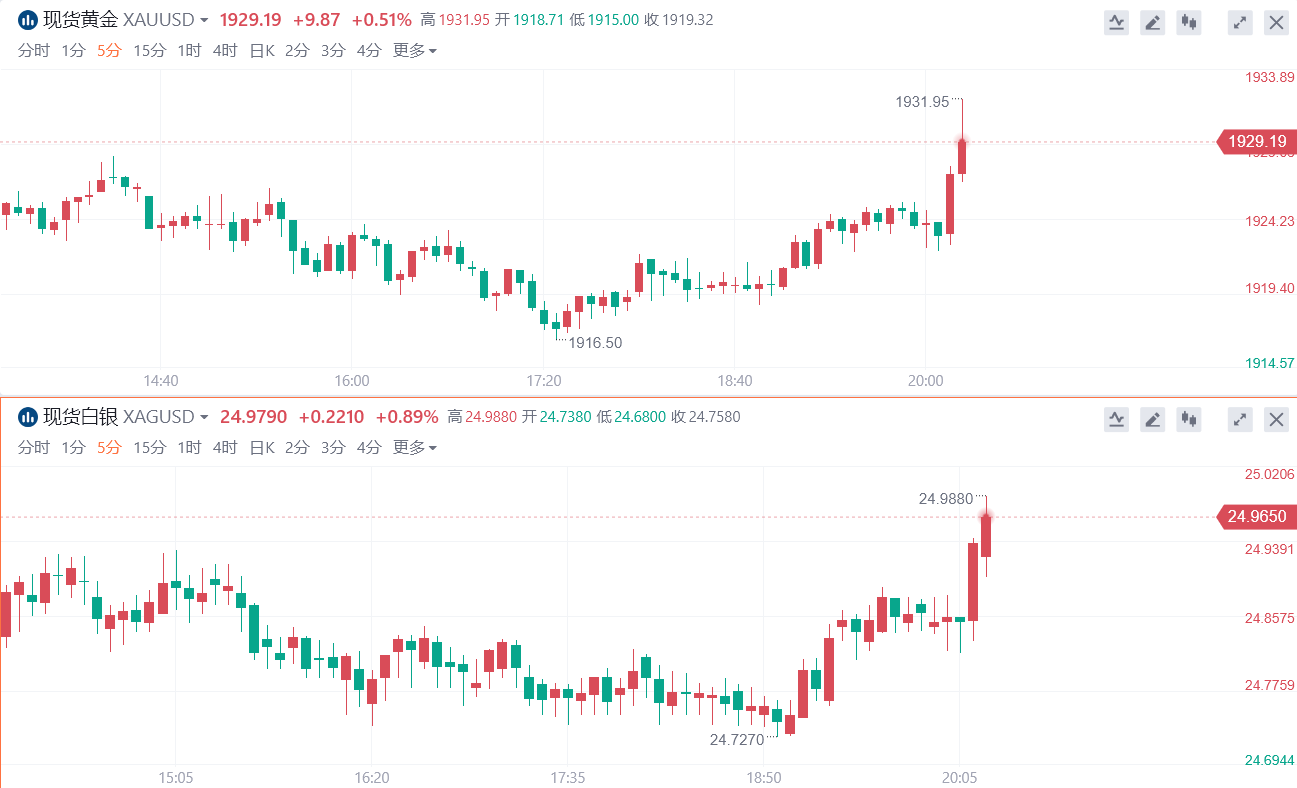The image size is (1297, 788).
Task: Open XAUUSD symbol dropdown arrow
Action: [x=204, y=20]
